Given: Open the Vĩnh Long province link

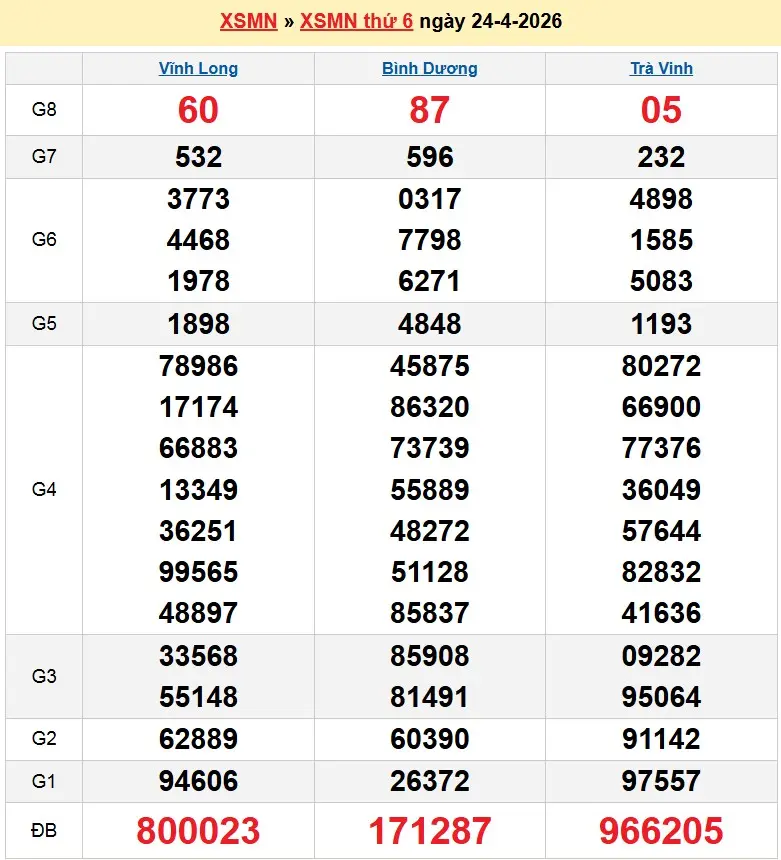Looking at the screenshot, I should click(198, 69).
